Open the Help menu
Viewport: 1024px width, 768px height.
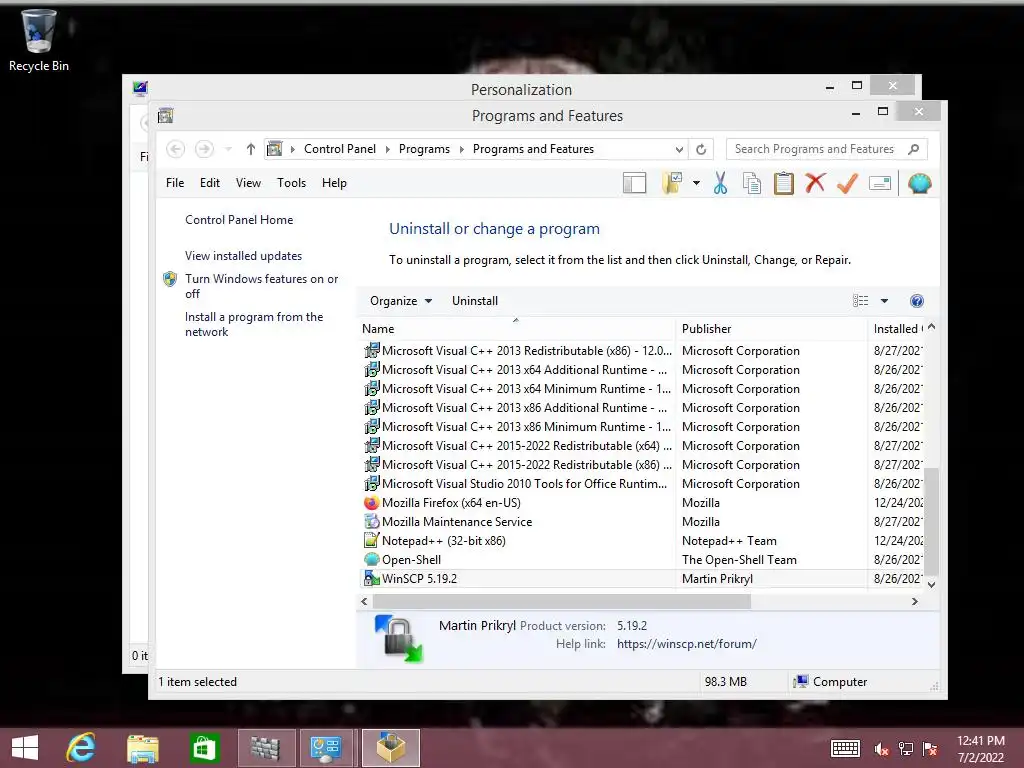coord(334,183)
